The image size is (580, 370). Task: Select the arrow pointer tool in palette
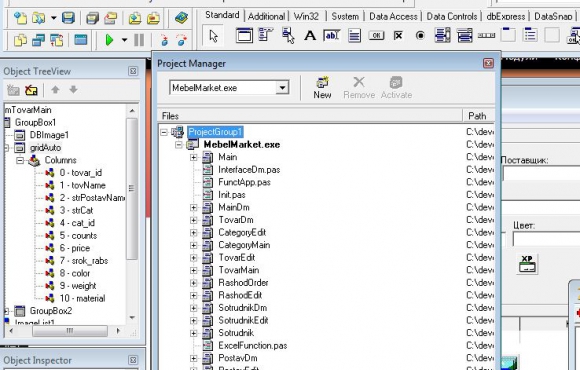pos(213,36)
